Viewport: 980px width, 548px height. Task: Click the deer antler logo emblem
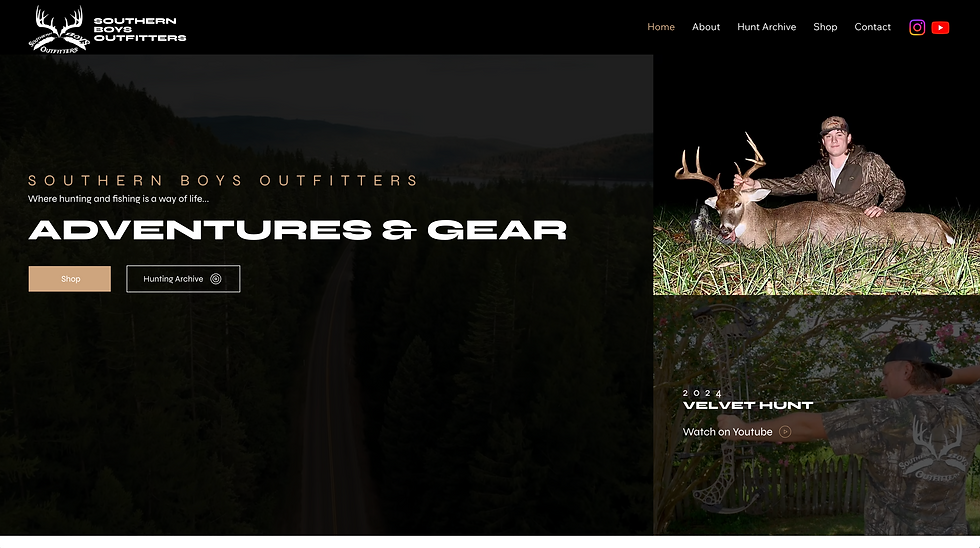[x=59, y=29]
